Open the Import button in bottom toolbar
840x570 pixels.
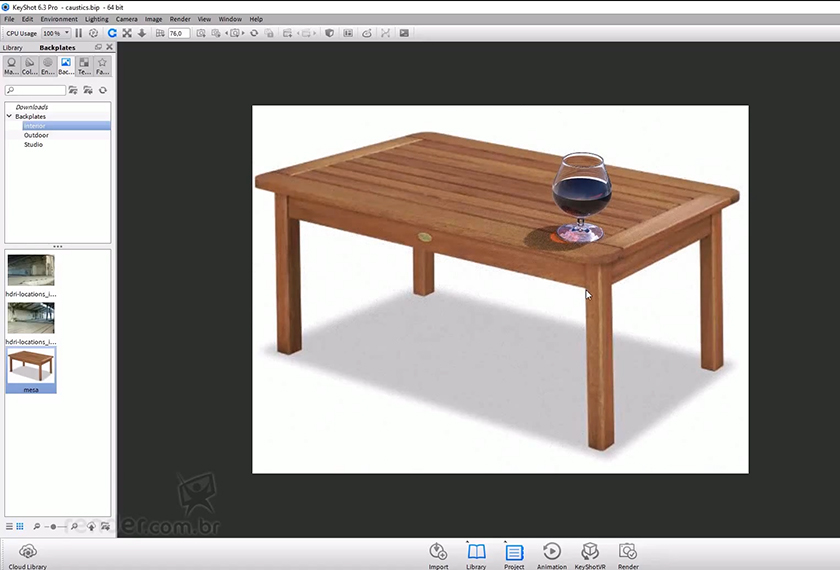[x=438, y=555]
